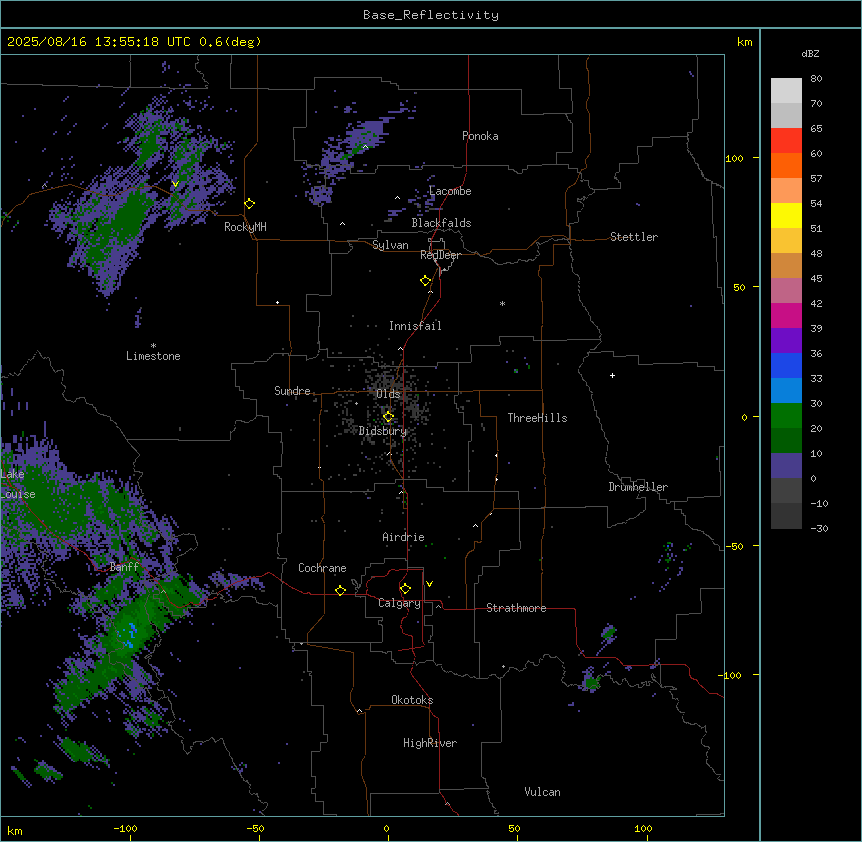Click the Olds town label
Screen dimensions: 862x842
(x=388, y=394)
